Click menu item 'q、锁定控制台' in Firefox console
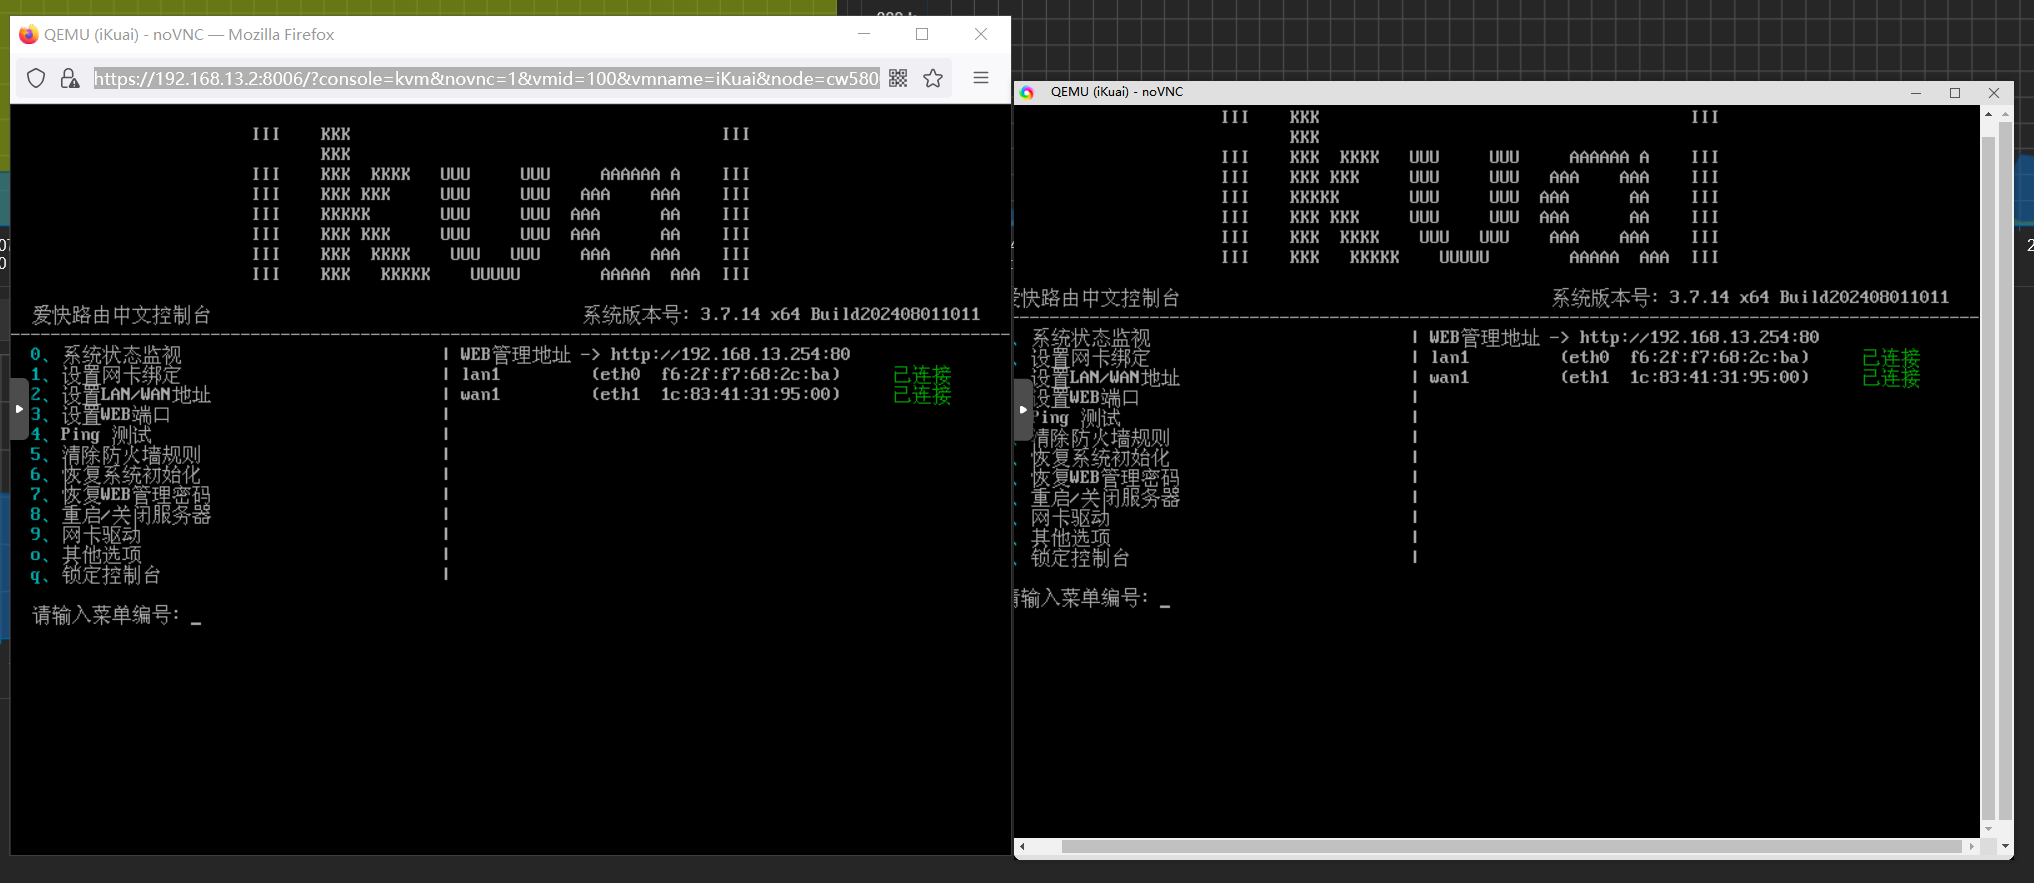 (96, 575)
